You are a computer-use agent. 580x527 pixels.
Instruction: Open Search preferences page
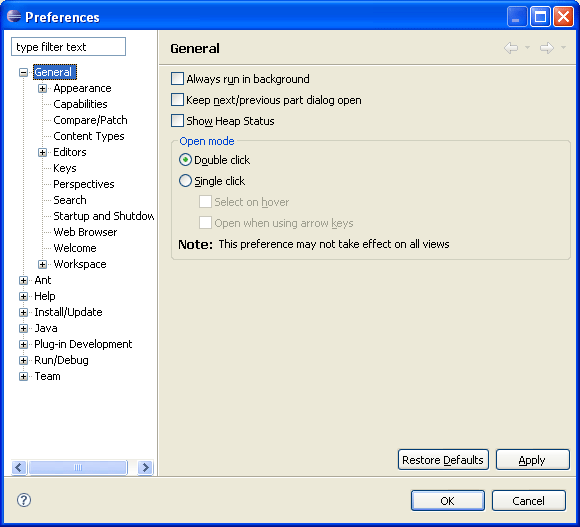[70, 200]
